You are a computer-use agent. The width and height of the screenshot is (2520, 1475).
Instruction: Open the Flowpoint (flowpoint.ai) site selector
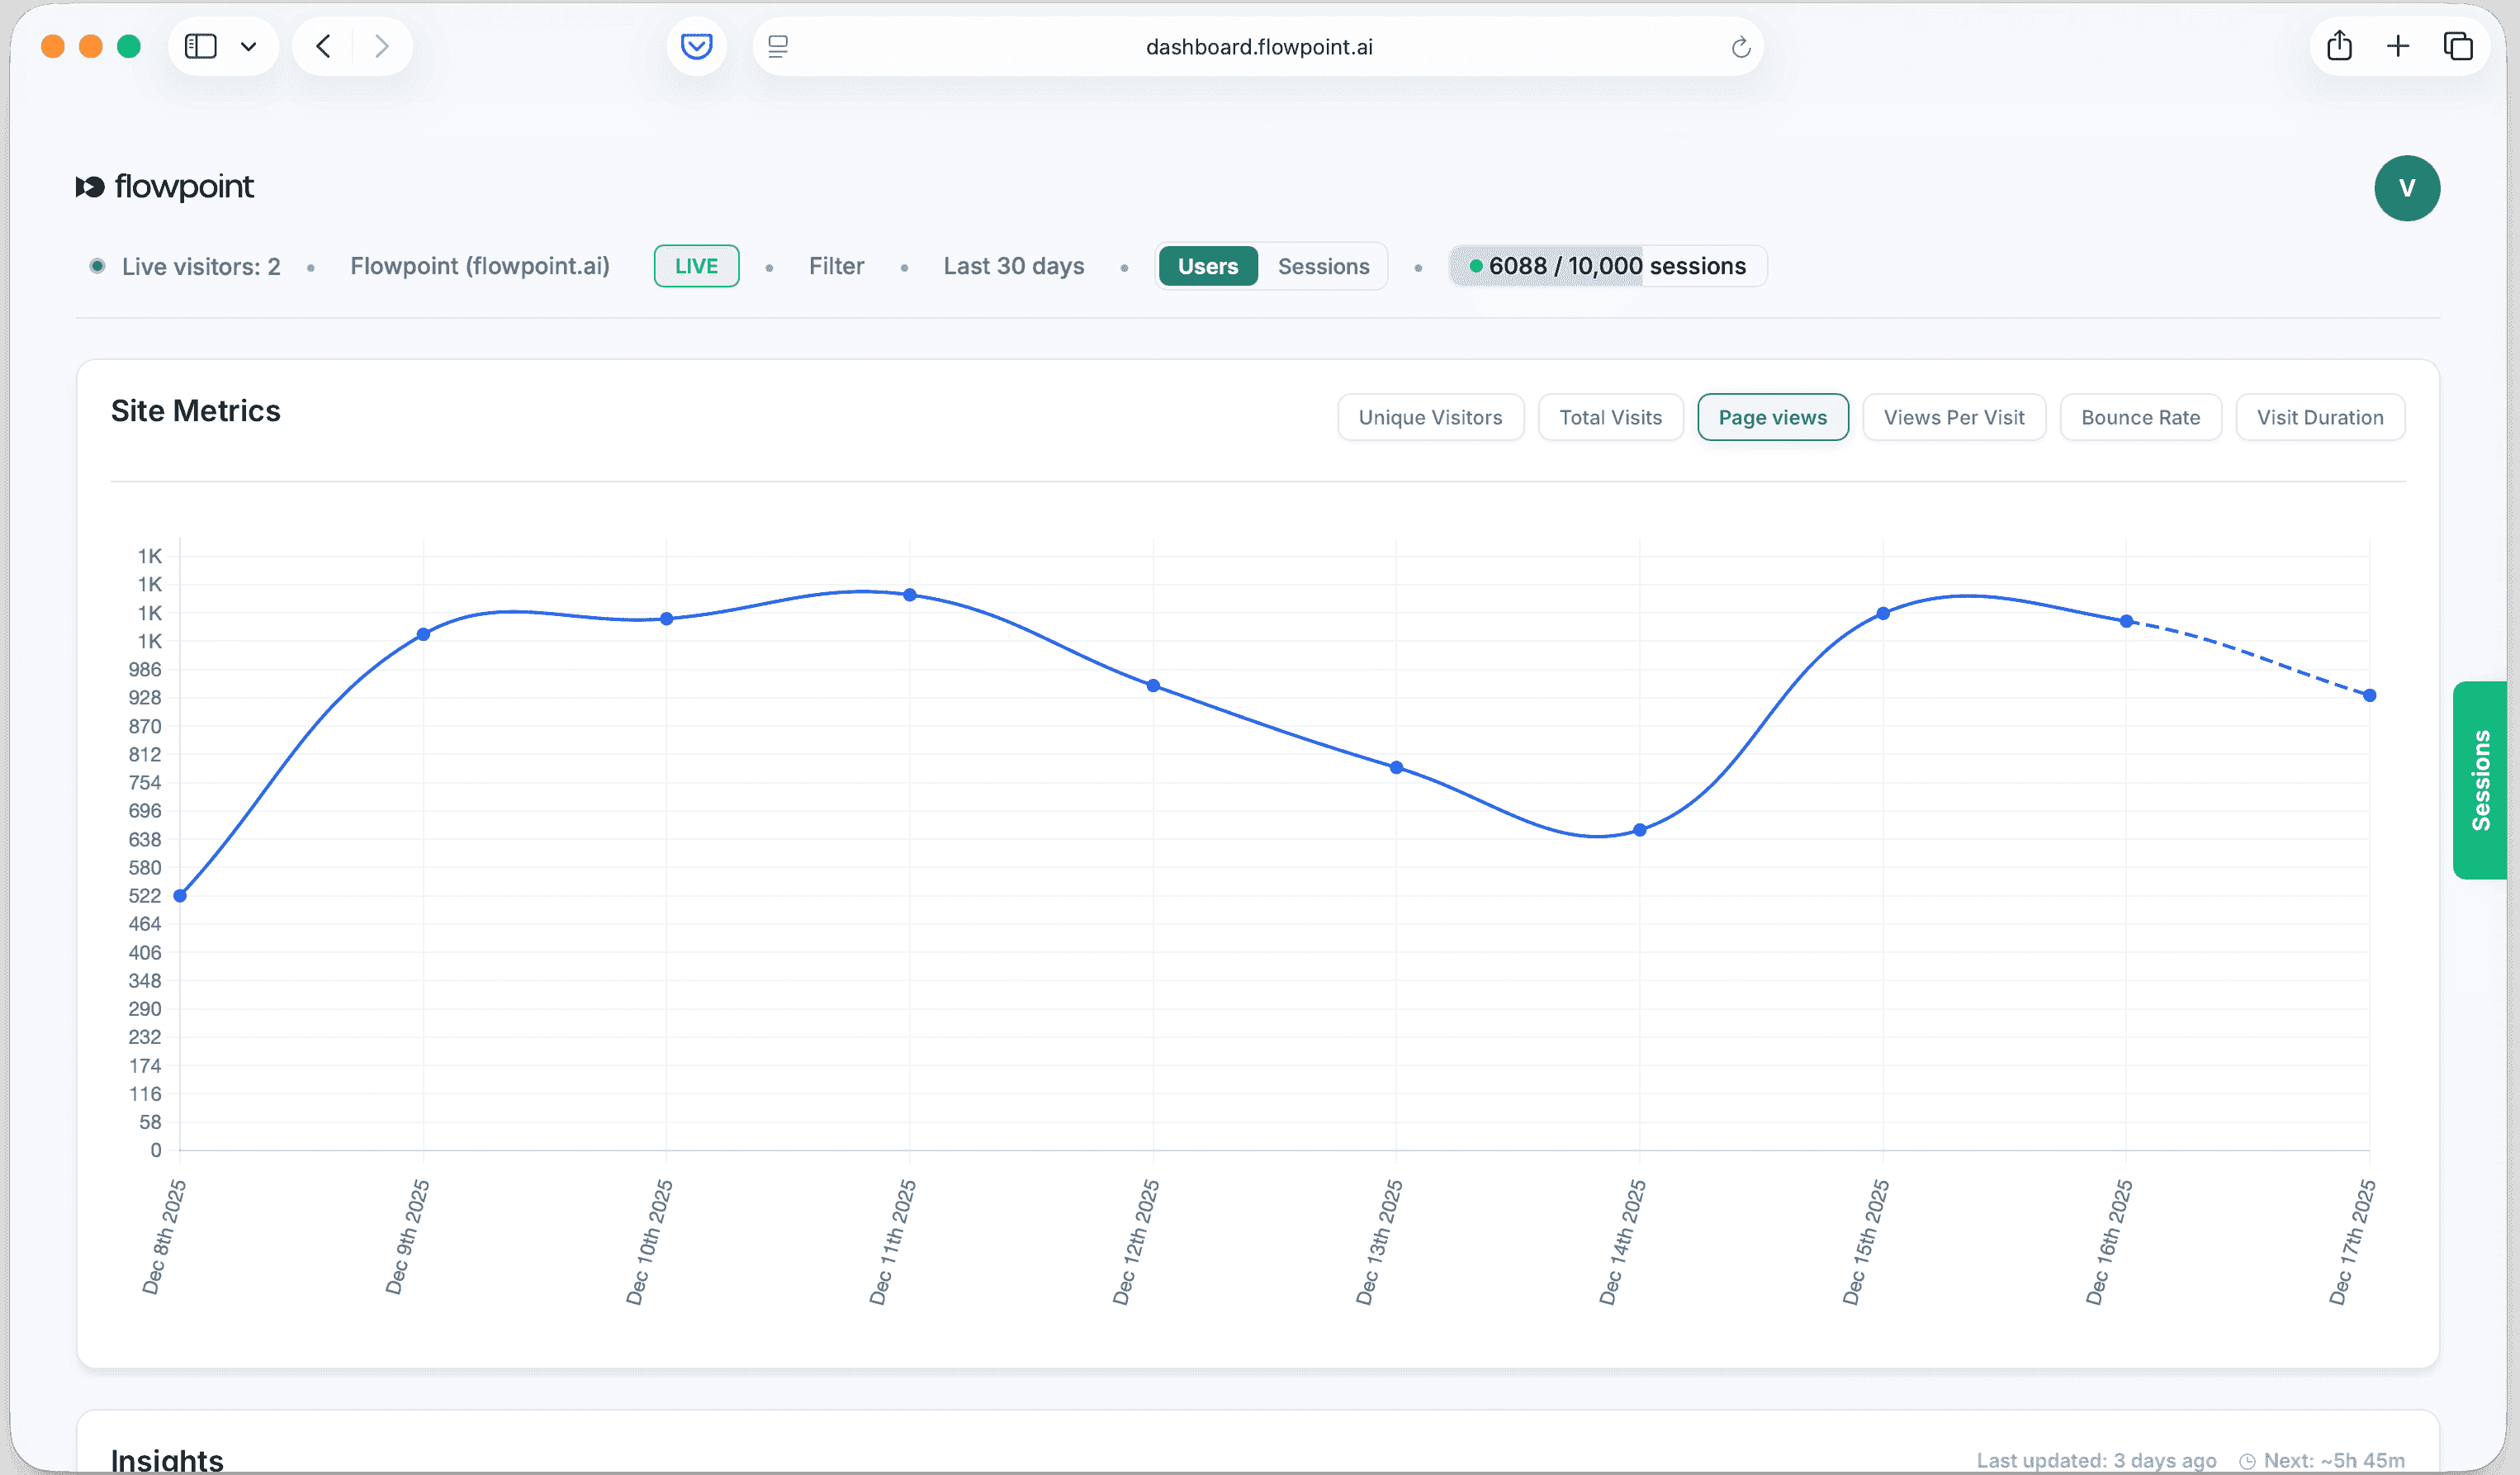pos(479,266)
